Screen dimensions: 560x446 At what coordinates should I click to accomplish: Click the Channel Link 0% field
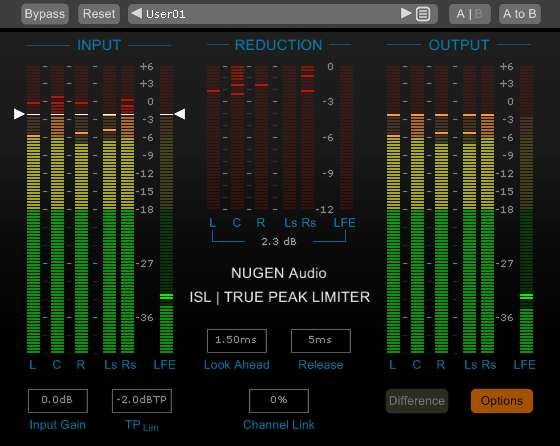click(279, 401)
